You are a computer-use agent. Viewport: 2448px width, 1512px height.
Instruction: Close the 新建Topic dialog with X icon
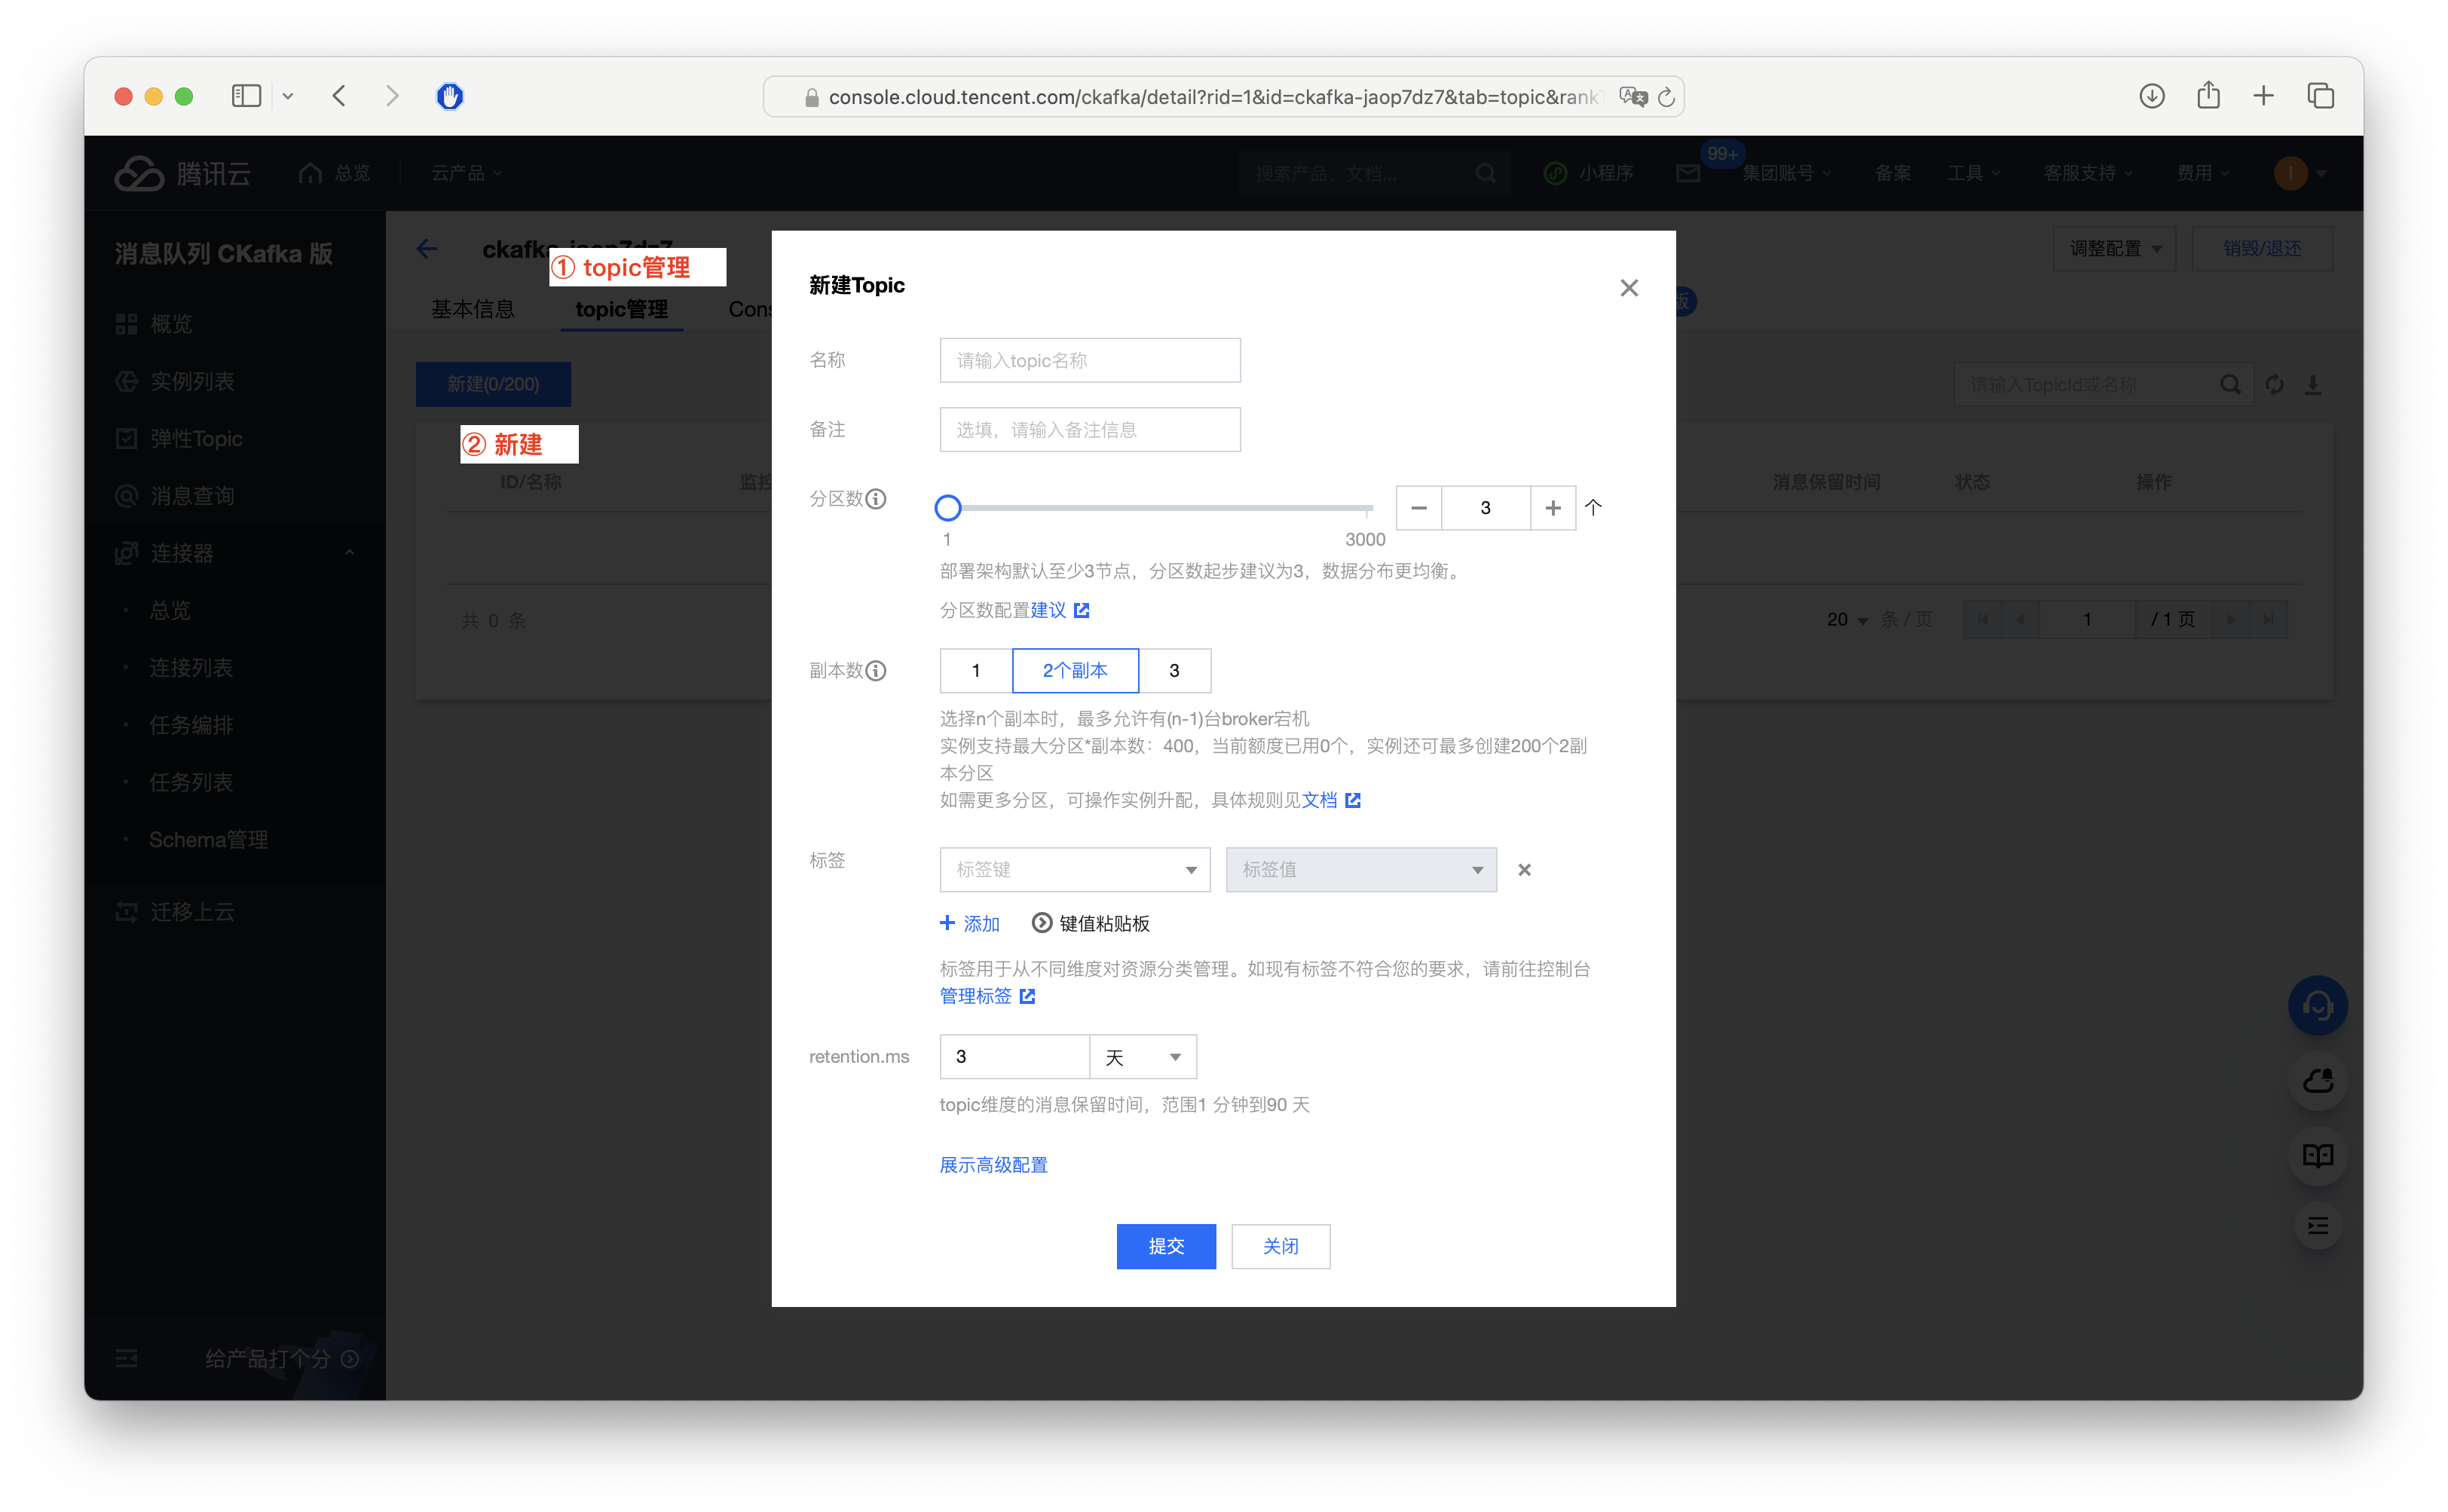[1628, 288]
